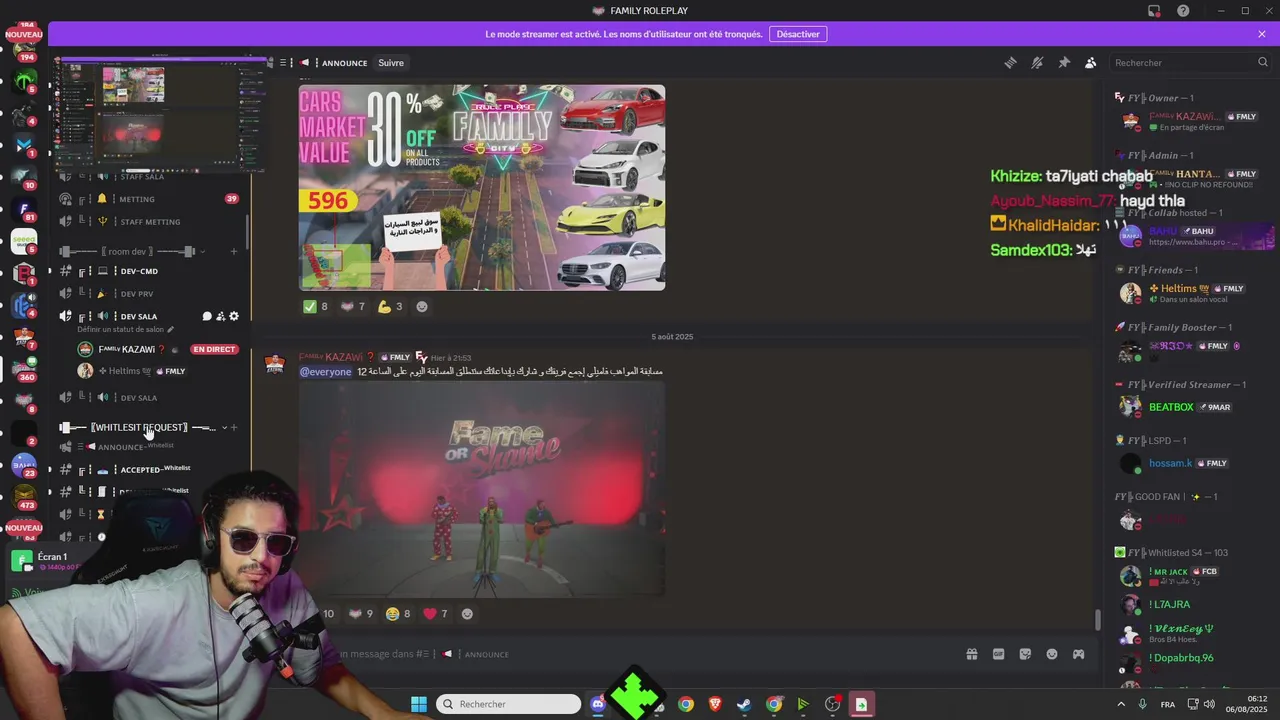Open Dopabrbq.96 in member list
The height and width of the screenshot is (720, 1280).
(1190, 658)
